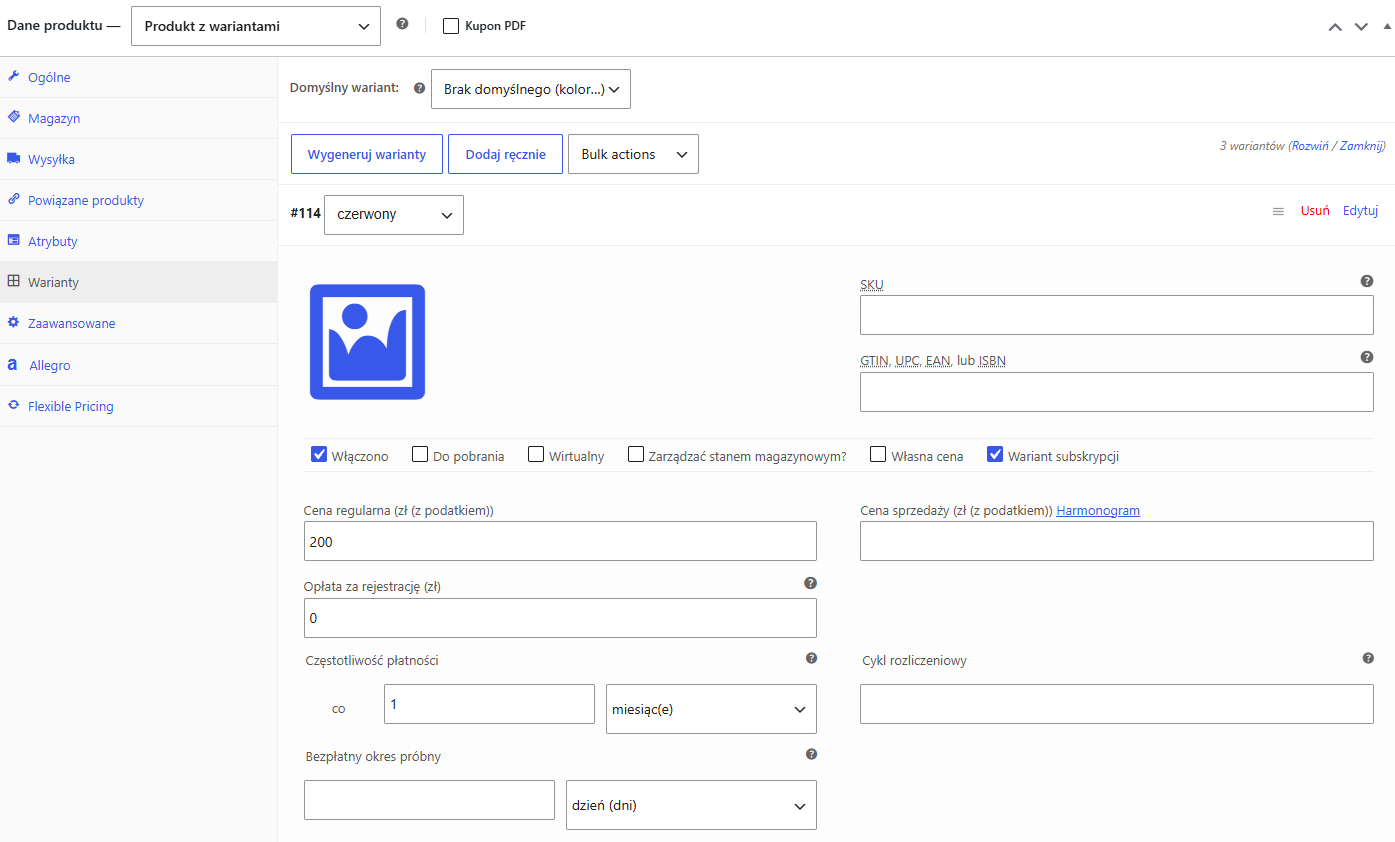The image size is (1395, 842).
Task: Open the default variant dropdown 'Brak domyślnego'
Action: click(531, 89)
